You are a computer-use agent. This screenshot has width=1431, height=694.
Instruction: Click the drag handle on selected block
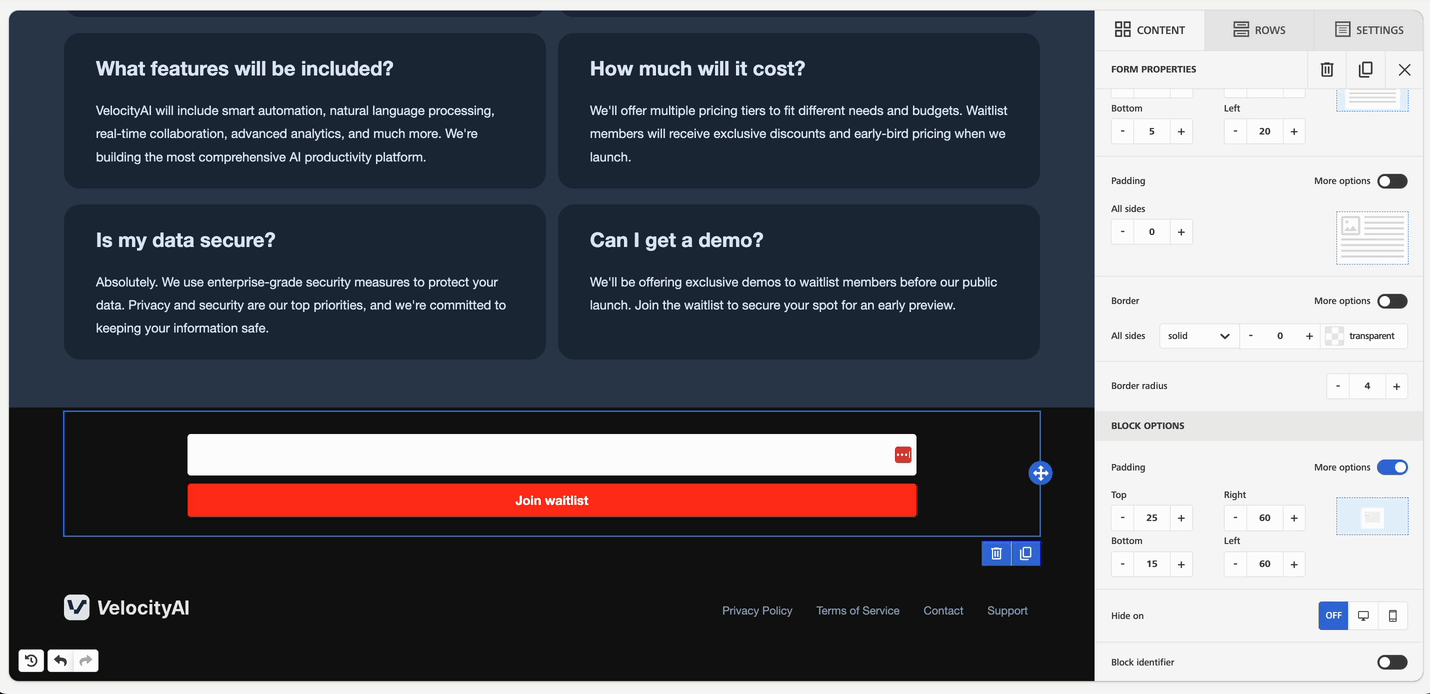click(1040, 473)
